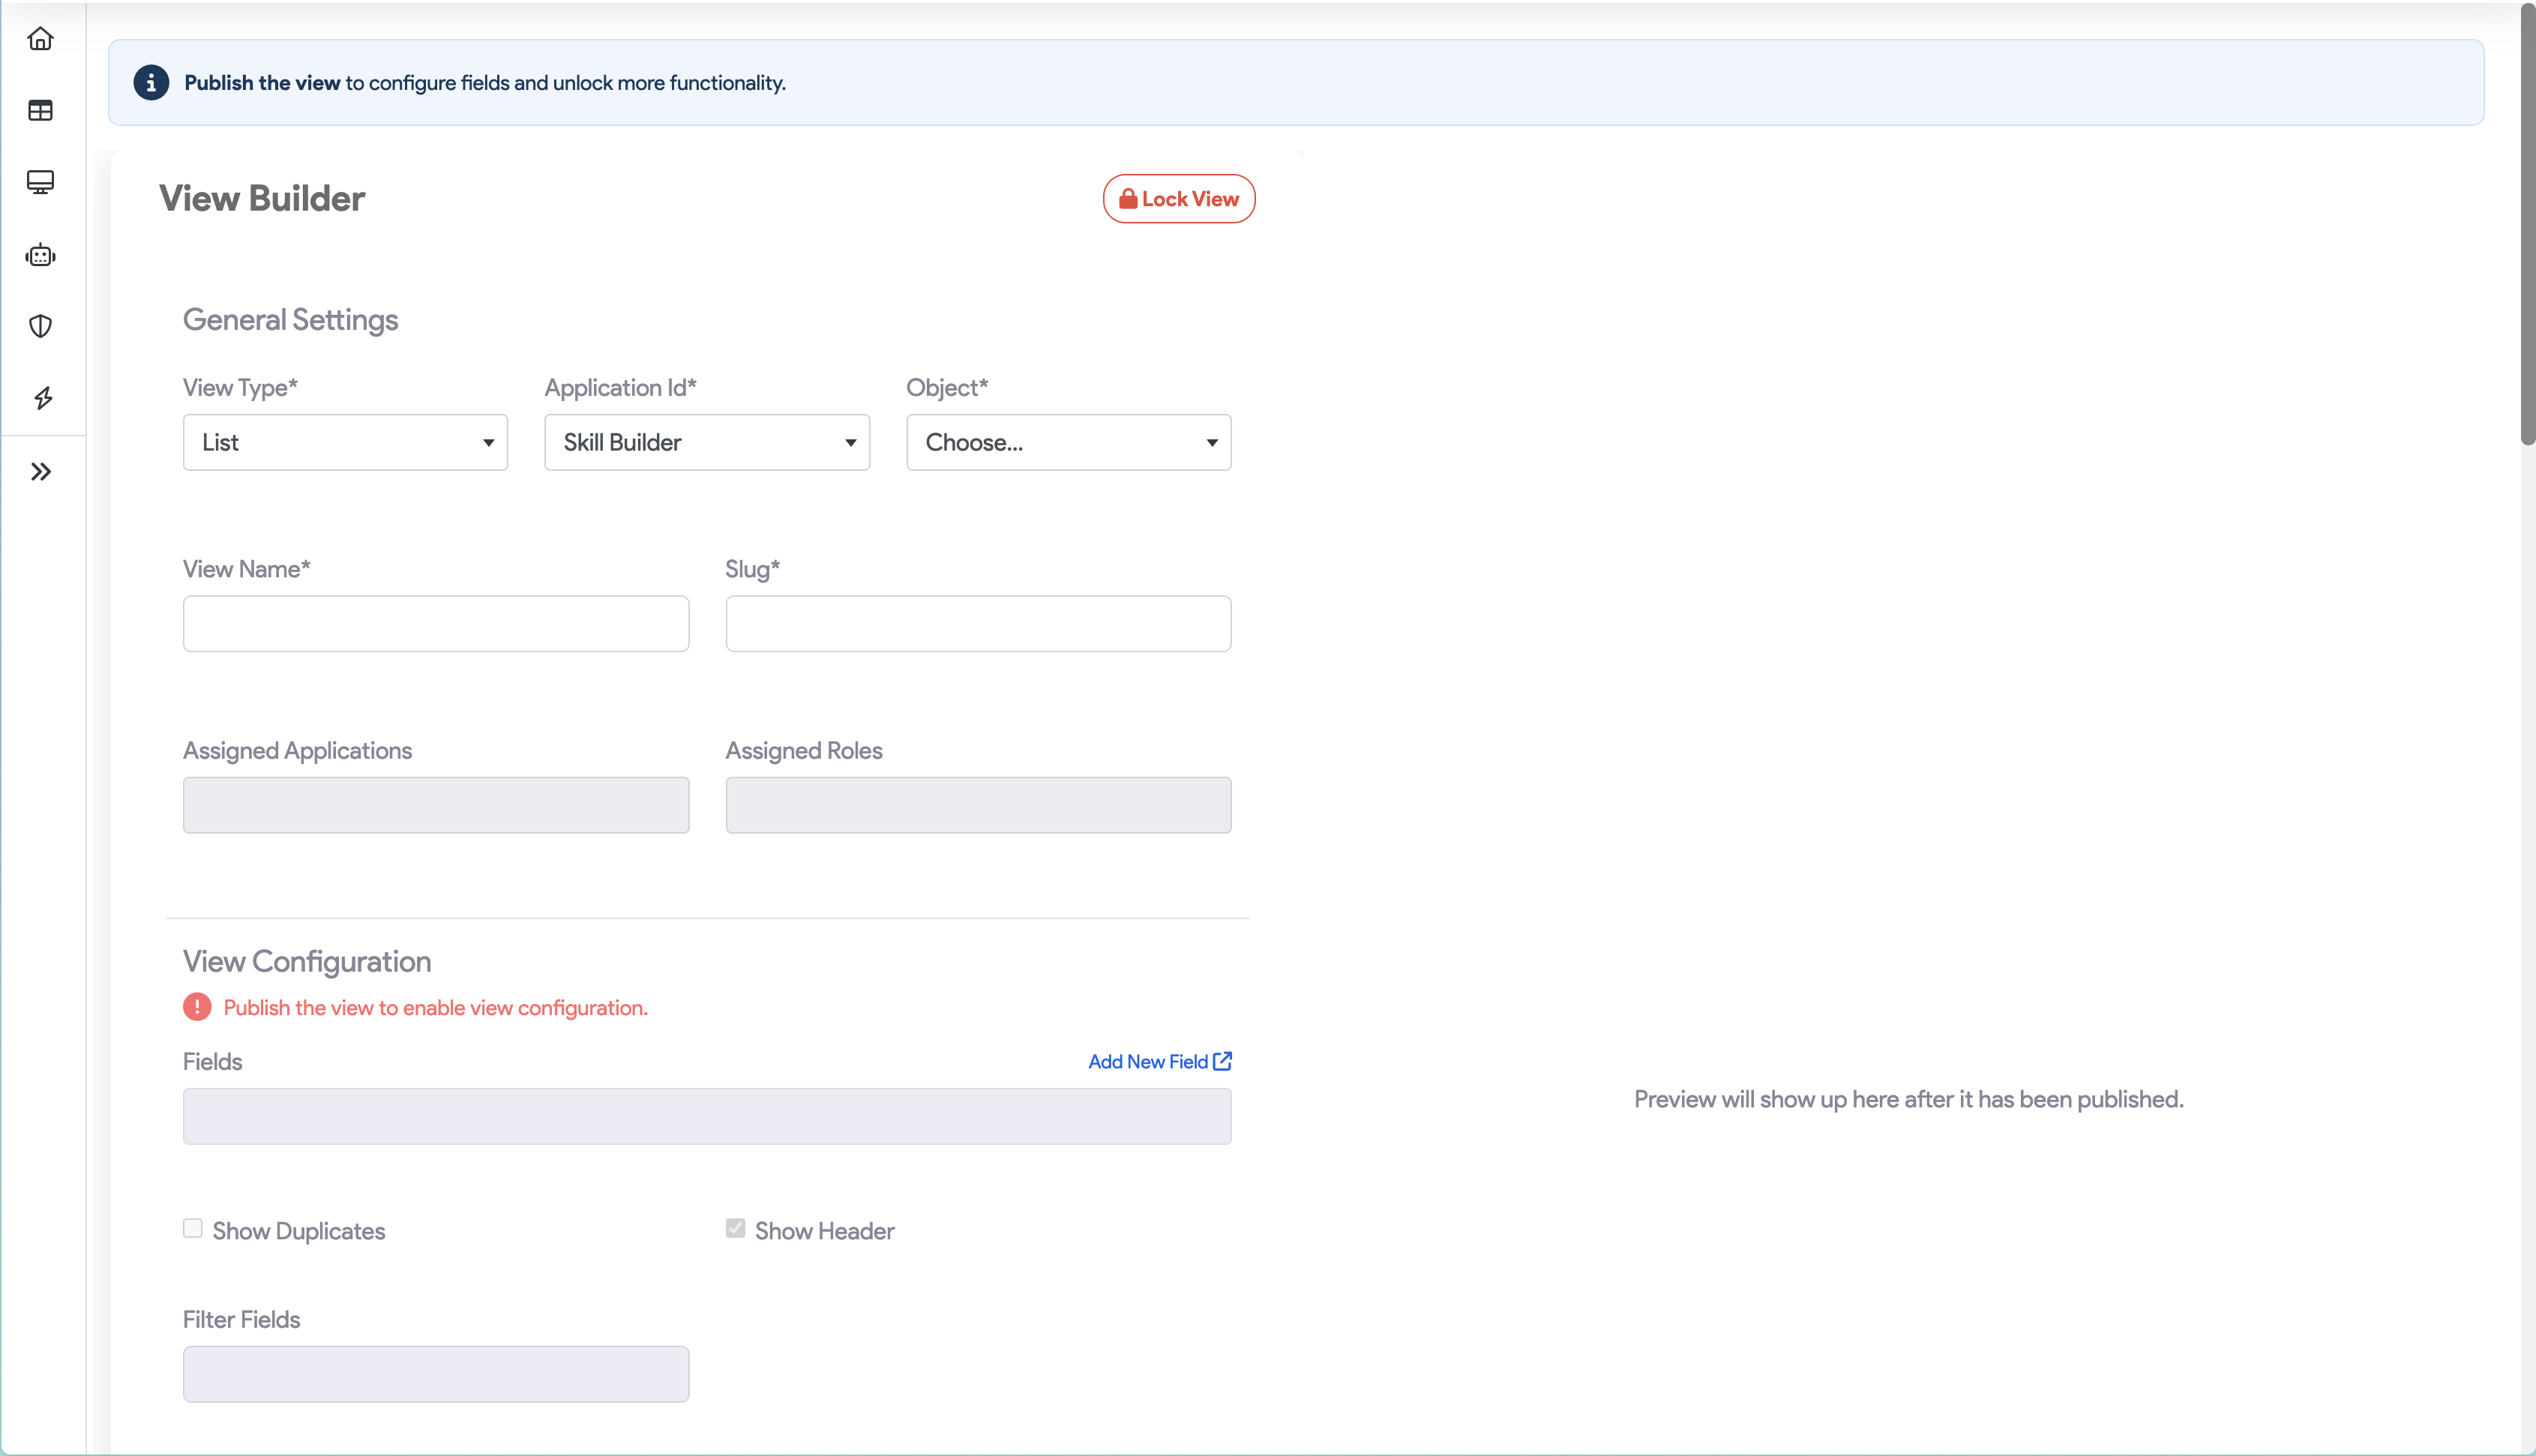Enable the Show Duplicates checkbox
2536x1456 pixels.
pos(192,1228)
